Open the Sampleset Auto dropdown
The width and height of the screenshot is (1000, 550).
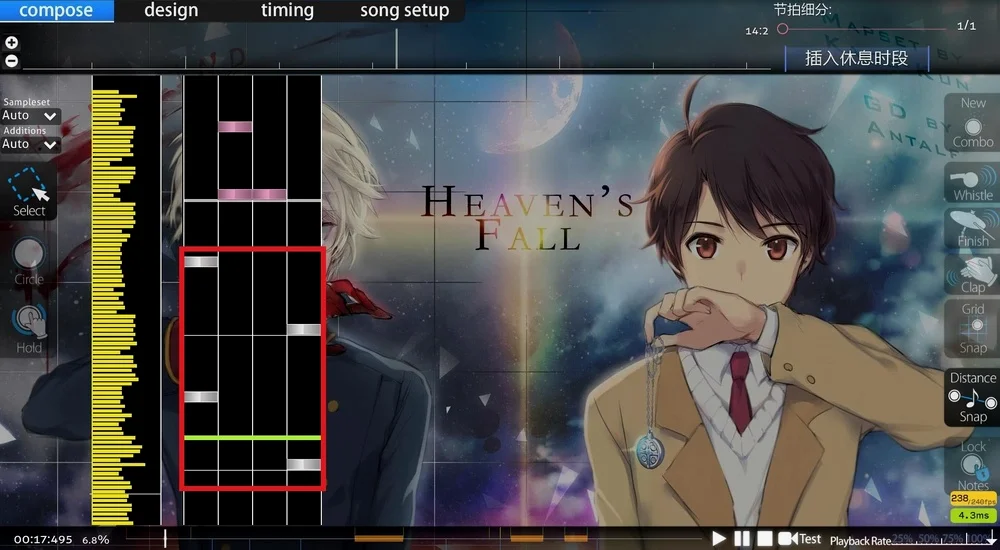point(30,115)
